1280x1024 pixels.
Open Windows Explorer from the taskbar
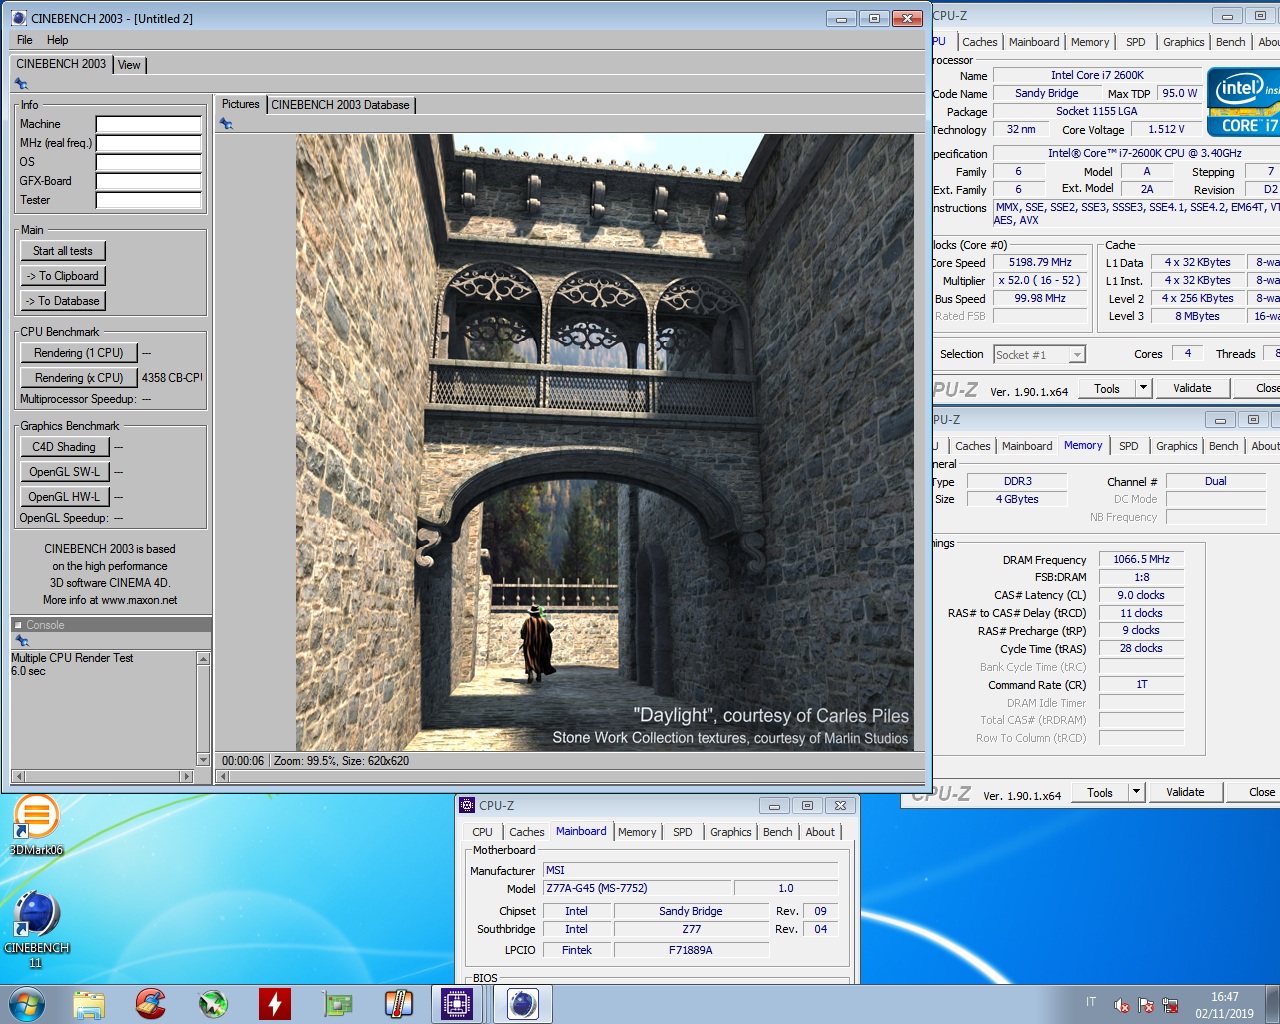click(89, 1004)
